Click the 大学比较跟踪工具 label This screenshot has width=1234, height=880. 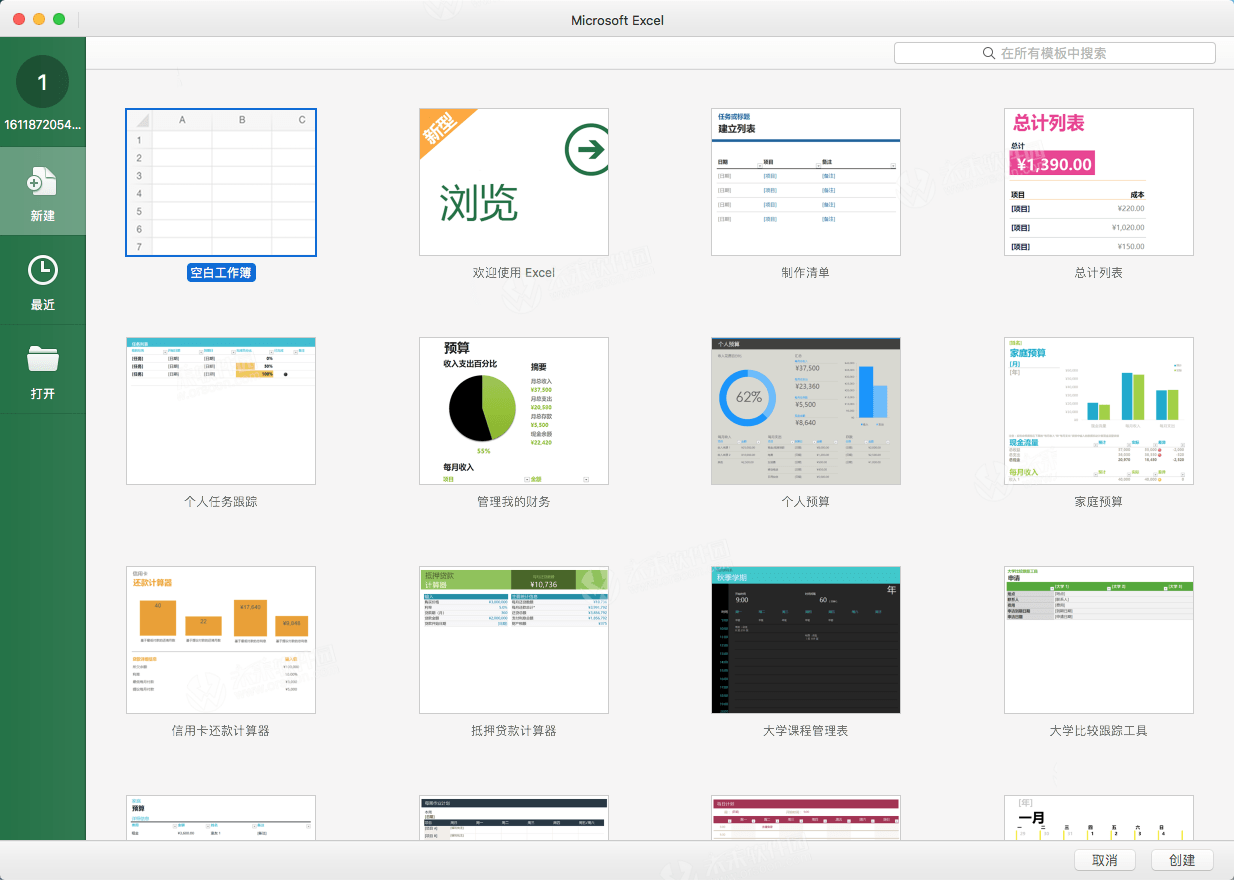click(1099, 730)
